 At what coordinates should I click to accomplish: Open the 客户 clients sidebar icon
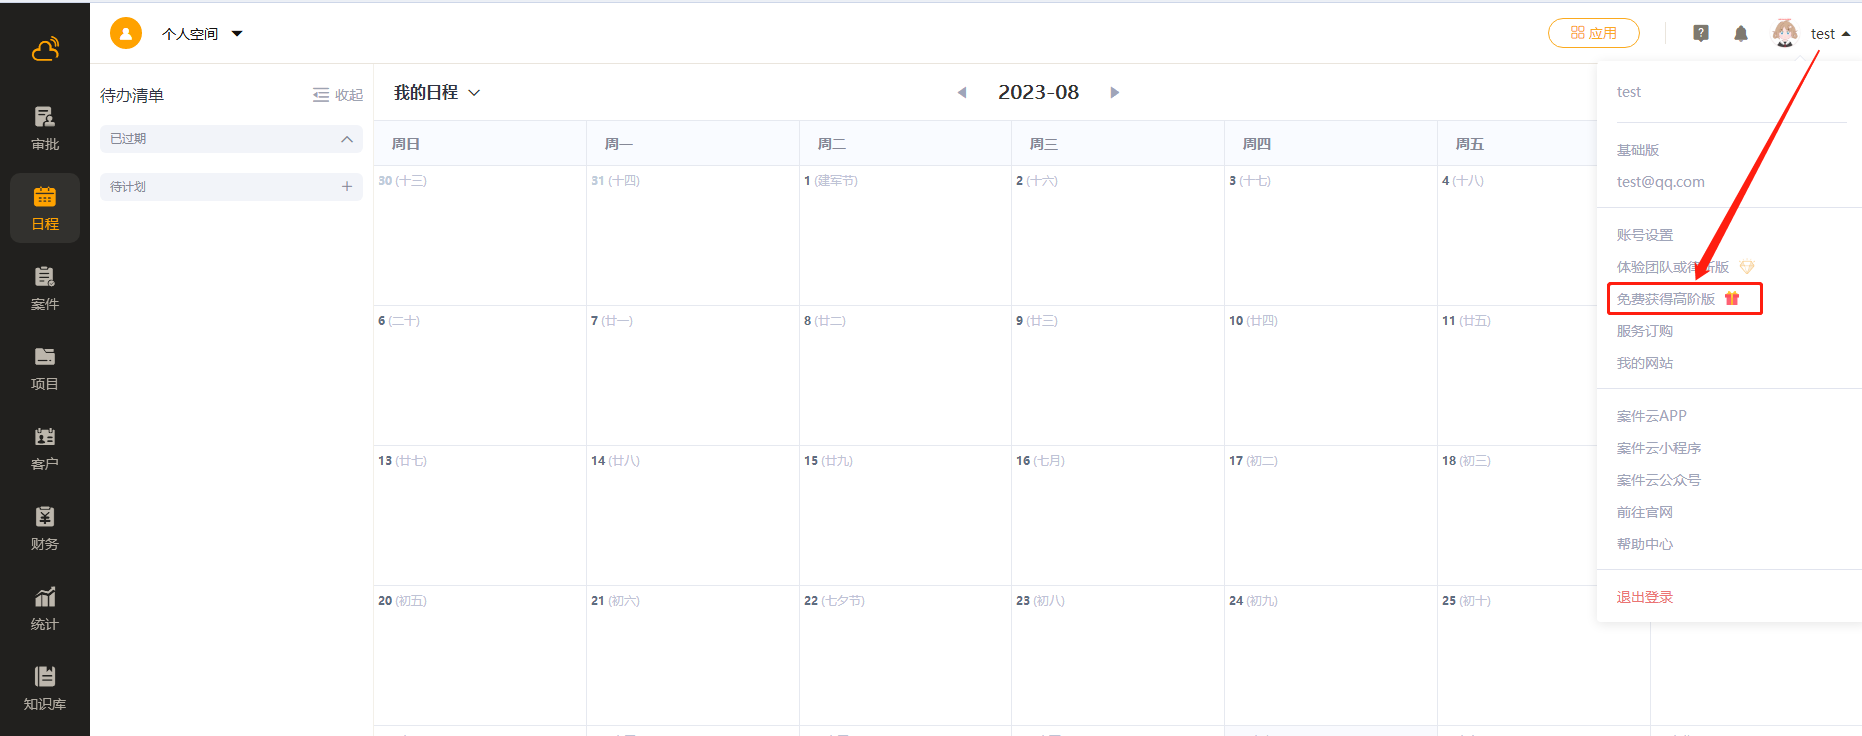coord(45,448)
